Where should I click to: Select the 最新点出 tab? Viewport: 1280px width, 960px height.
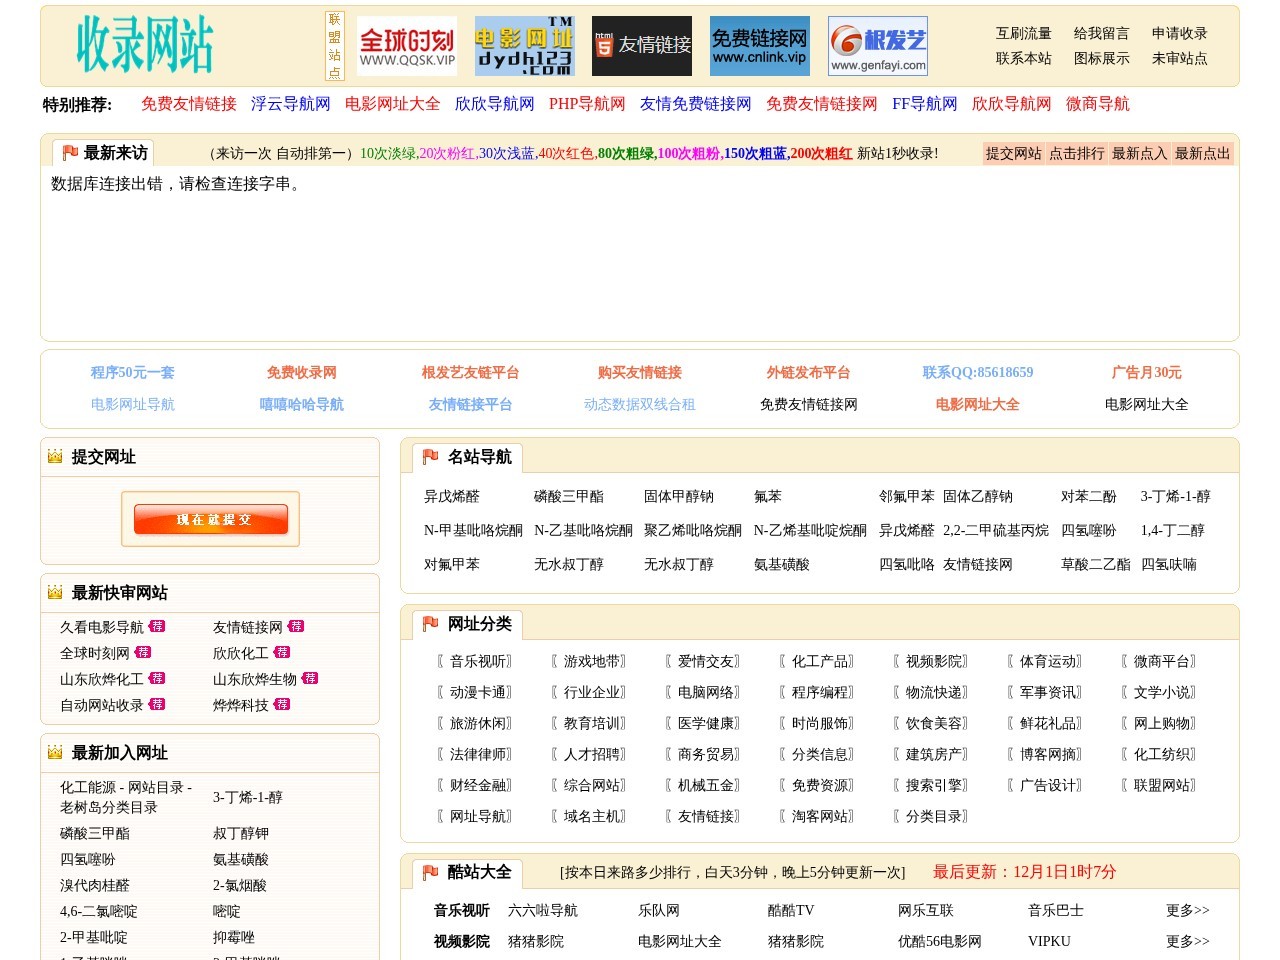pyautogui.click(x=1204, y=153)
